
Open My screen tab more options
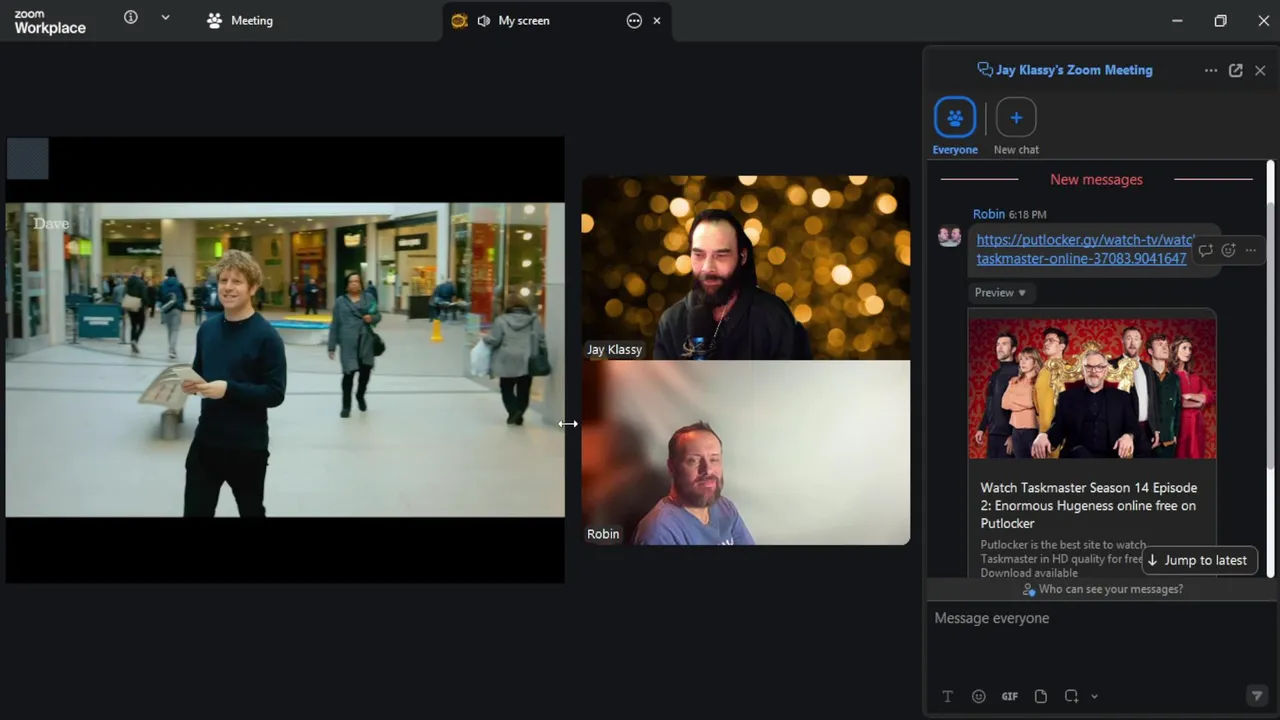634,20
